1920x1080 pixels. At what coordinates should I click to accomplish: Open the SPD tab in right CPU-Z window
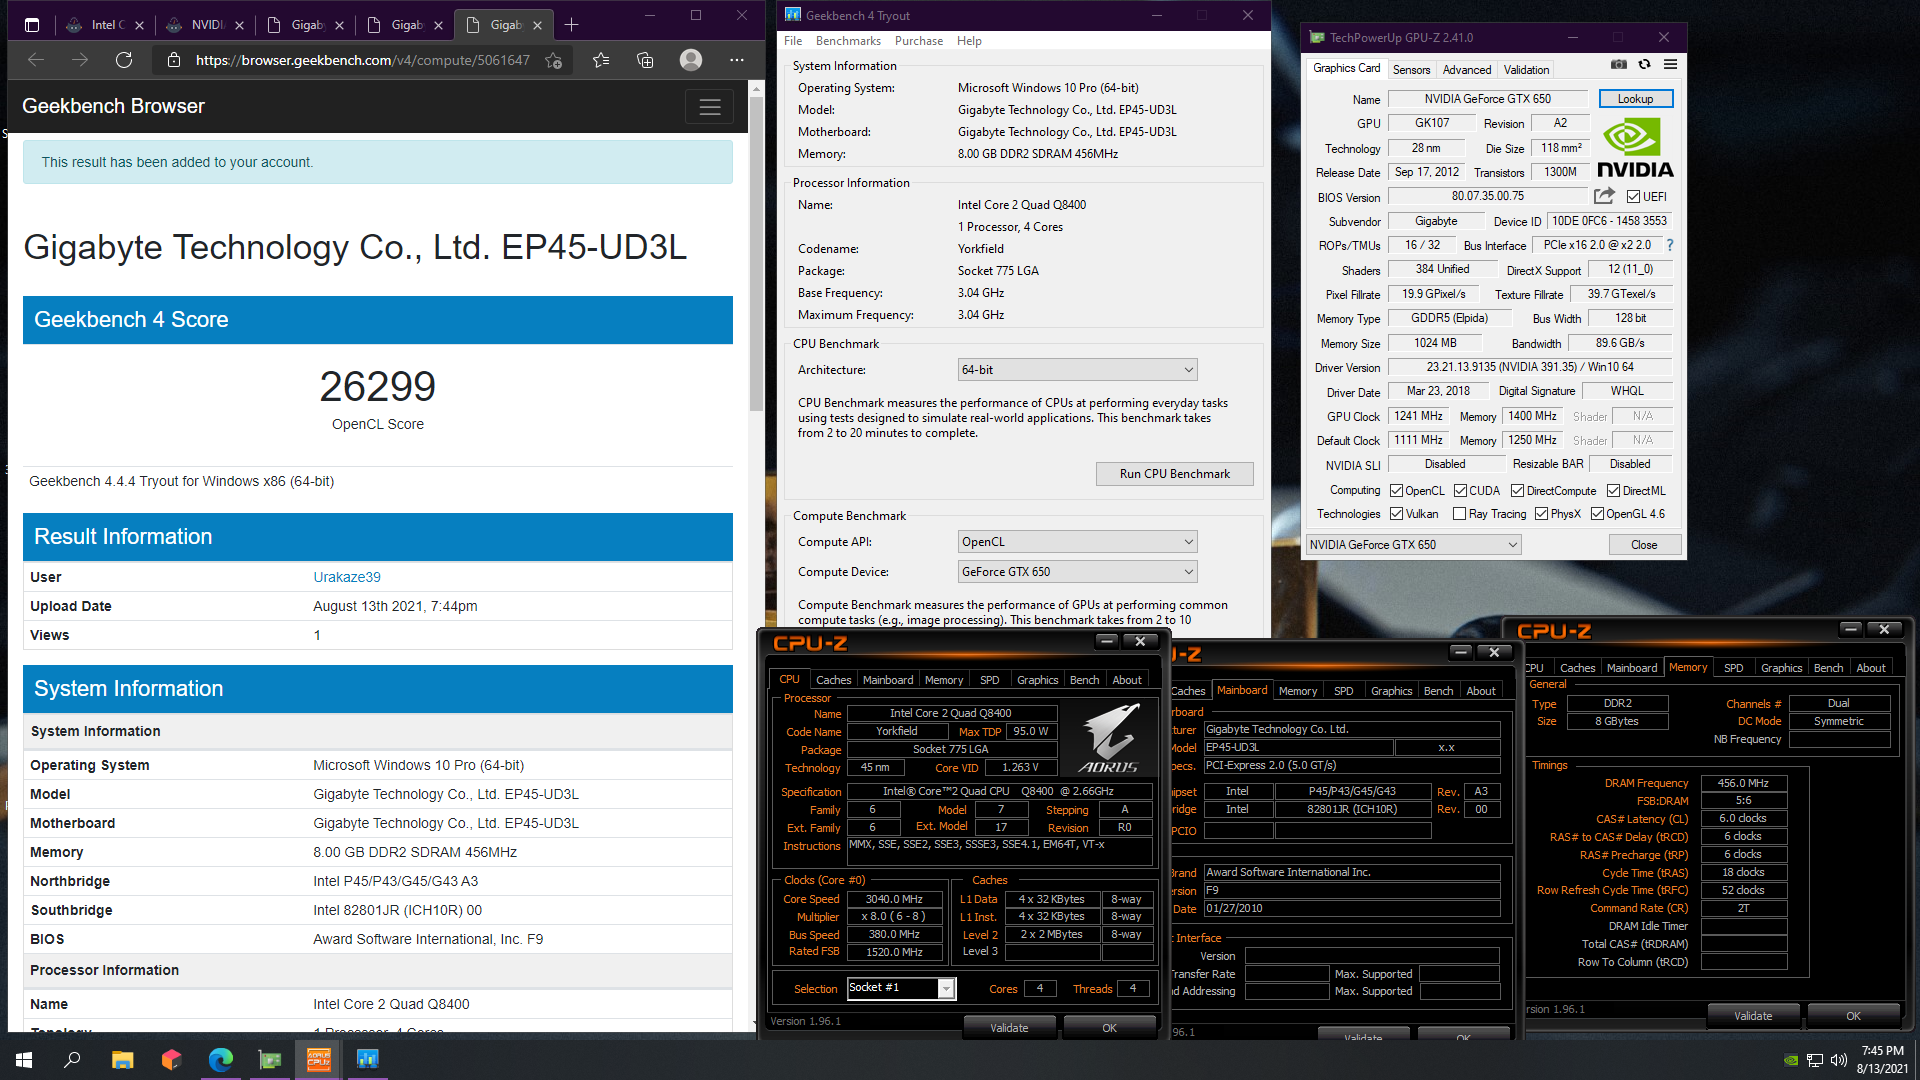(1733, 668)
